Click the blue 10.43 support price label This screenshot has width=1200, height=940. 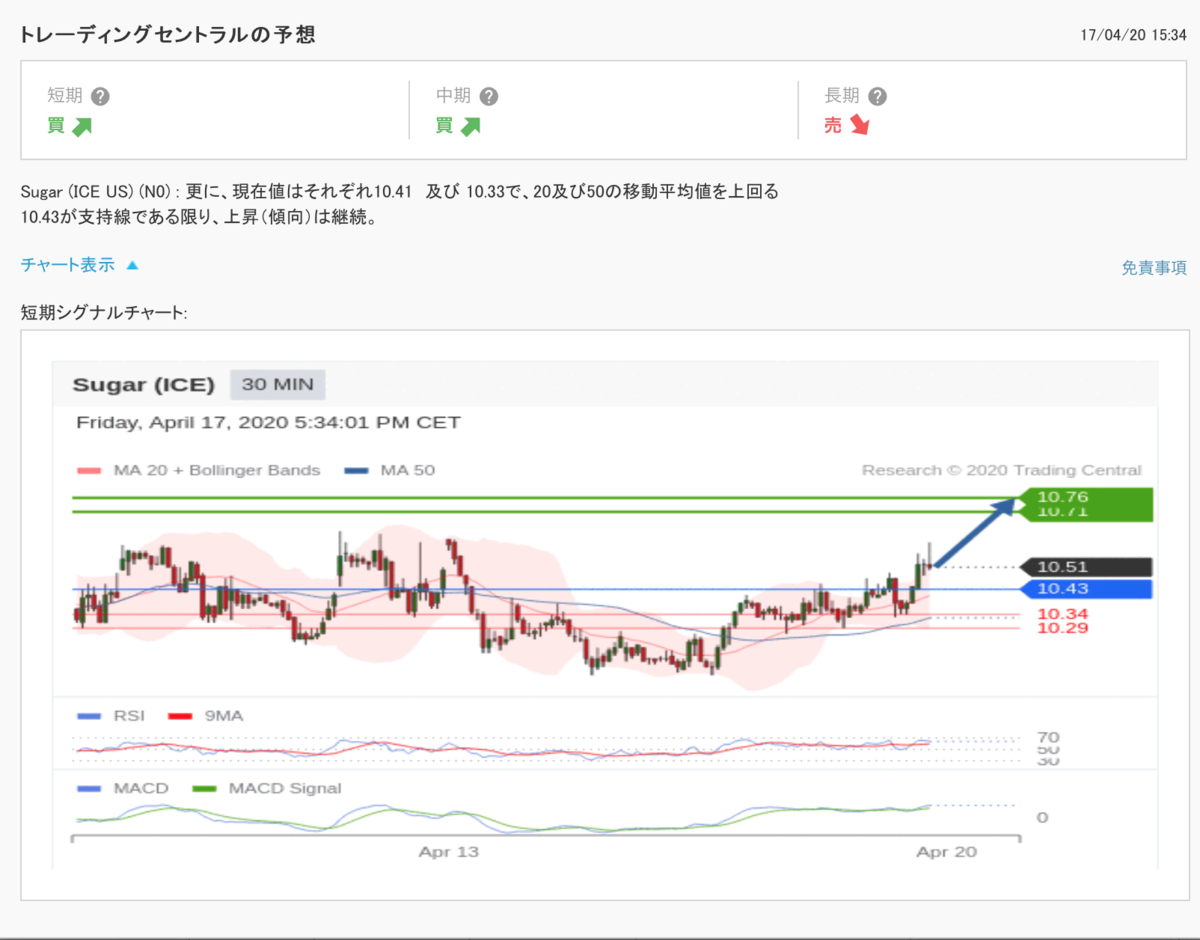pos(1086,589)
